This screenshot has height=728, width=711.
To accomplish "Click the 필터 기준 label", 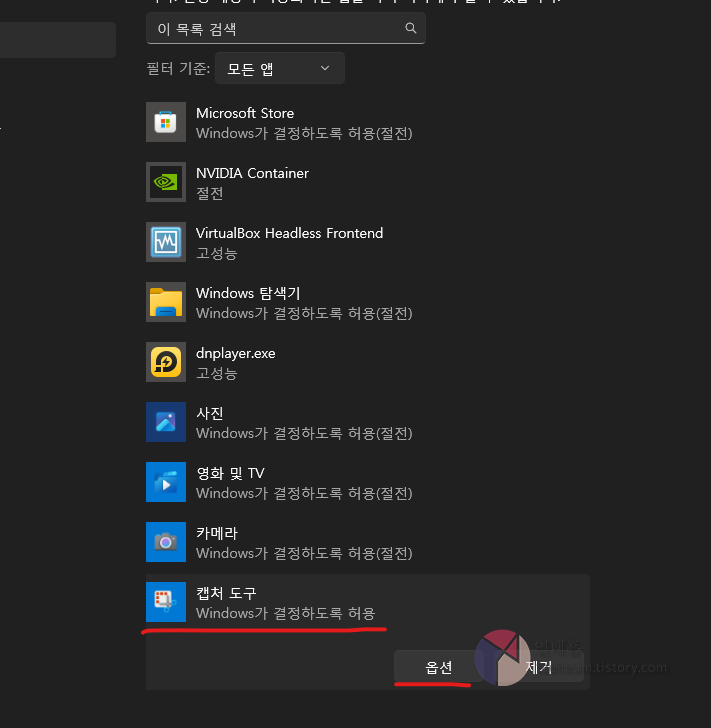I will tap(178, 69).
